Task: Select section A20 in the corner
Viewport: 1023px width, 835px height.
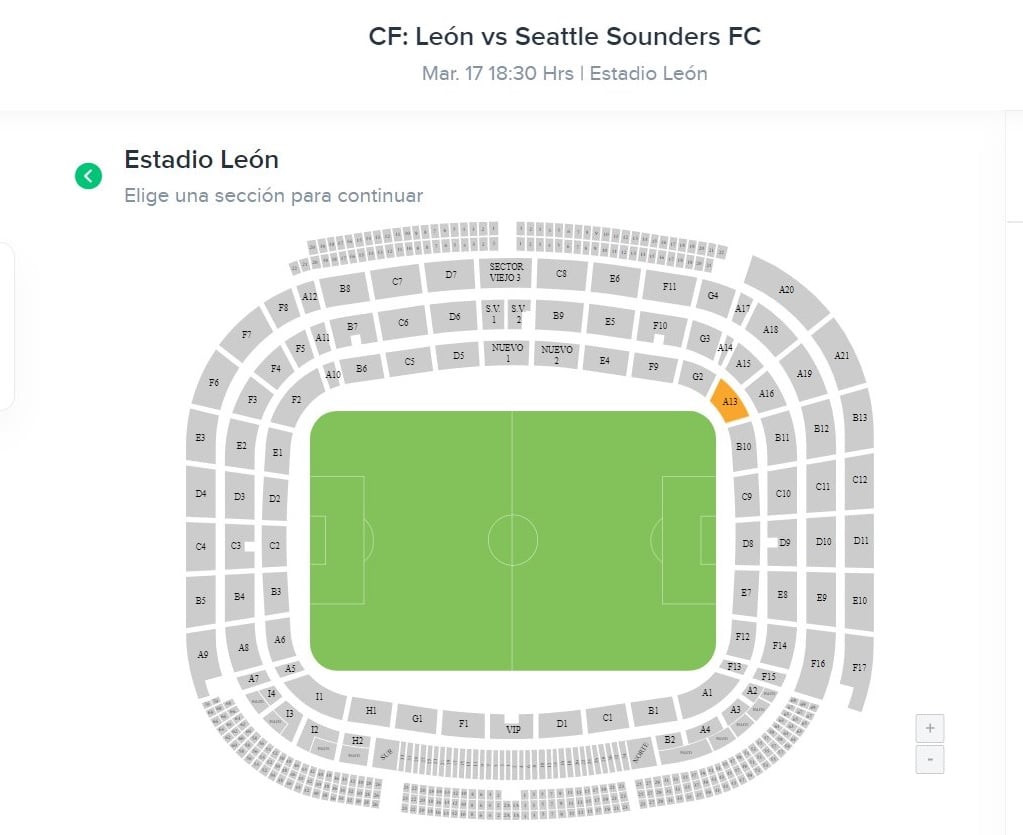Action: [x=785, y=289]
